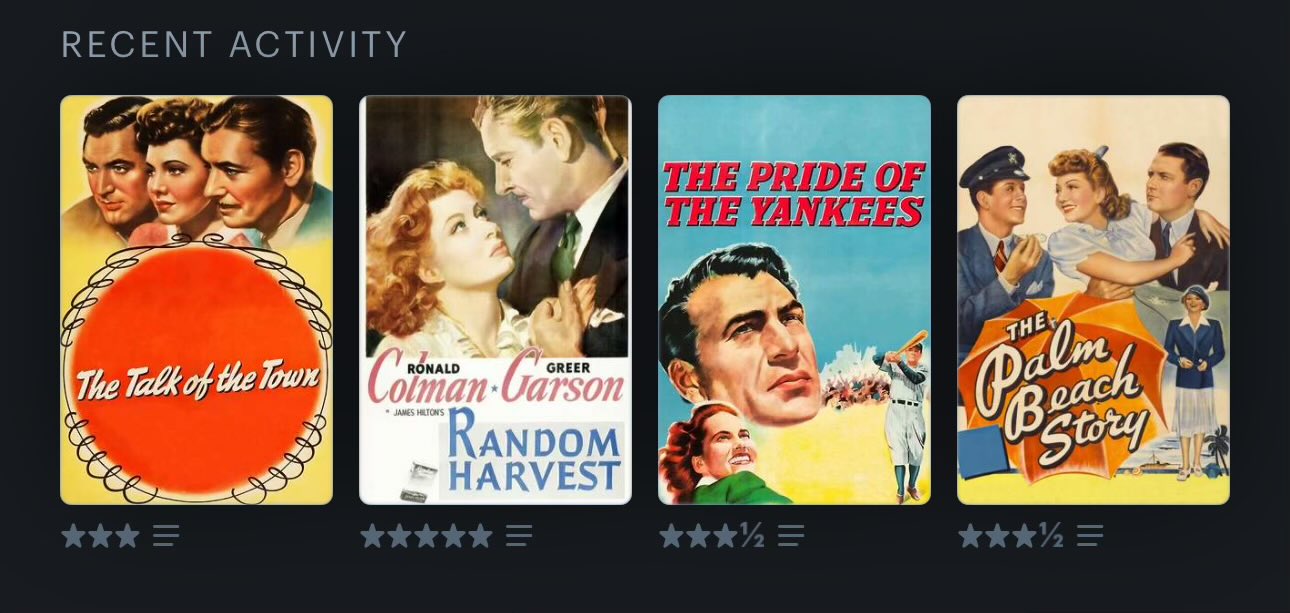Click the half-star under The Pride of the Yankees
The width and height of the screenshot is (1290, 613).
(752, 537)
